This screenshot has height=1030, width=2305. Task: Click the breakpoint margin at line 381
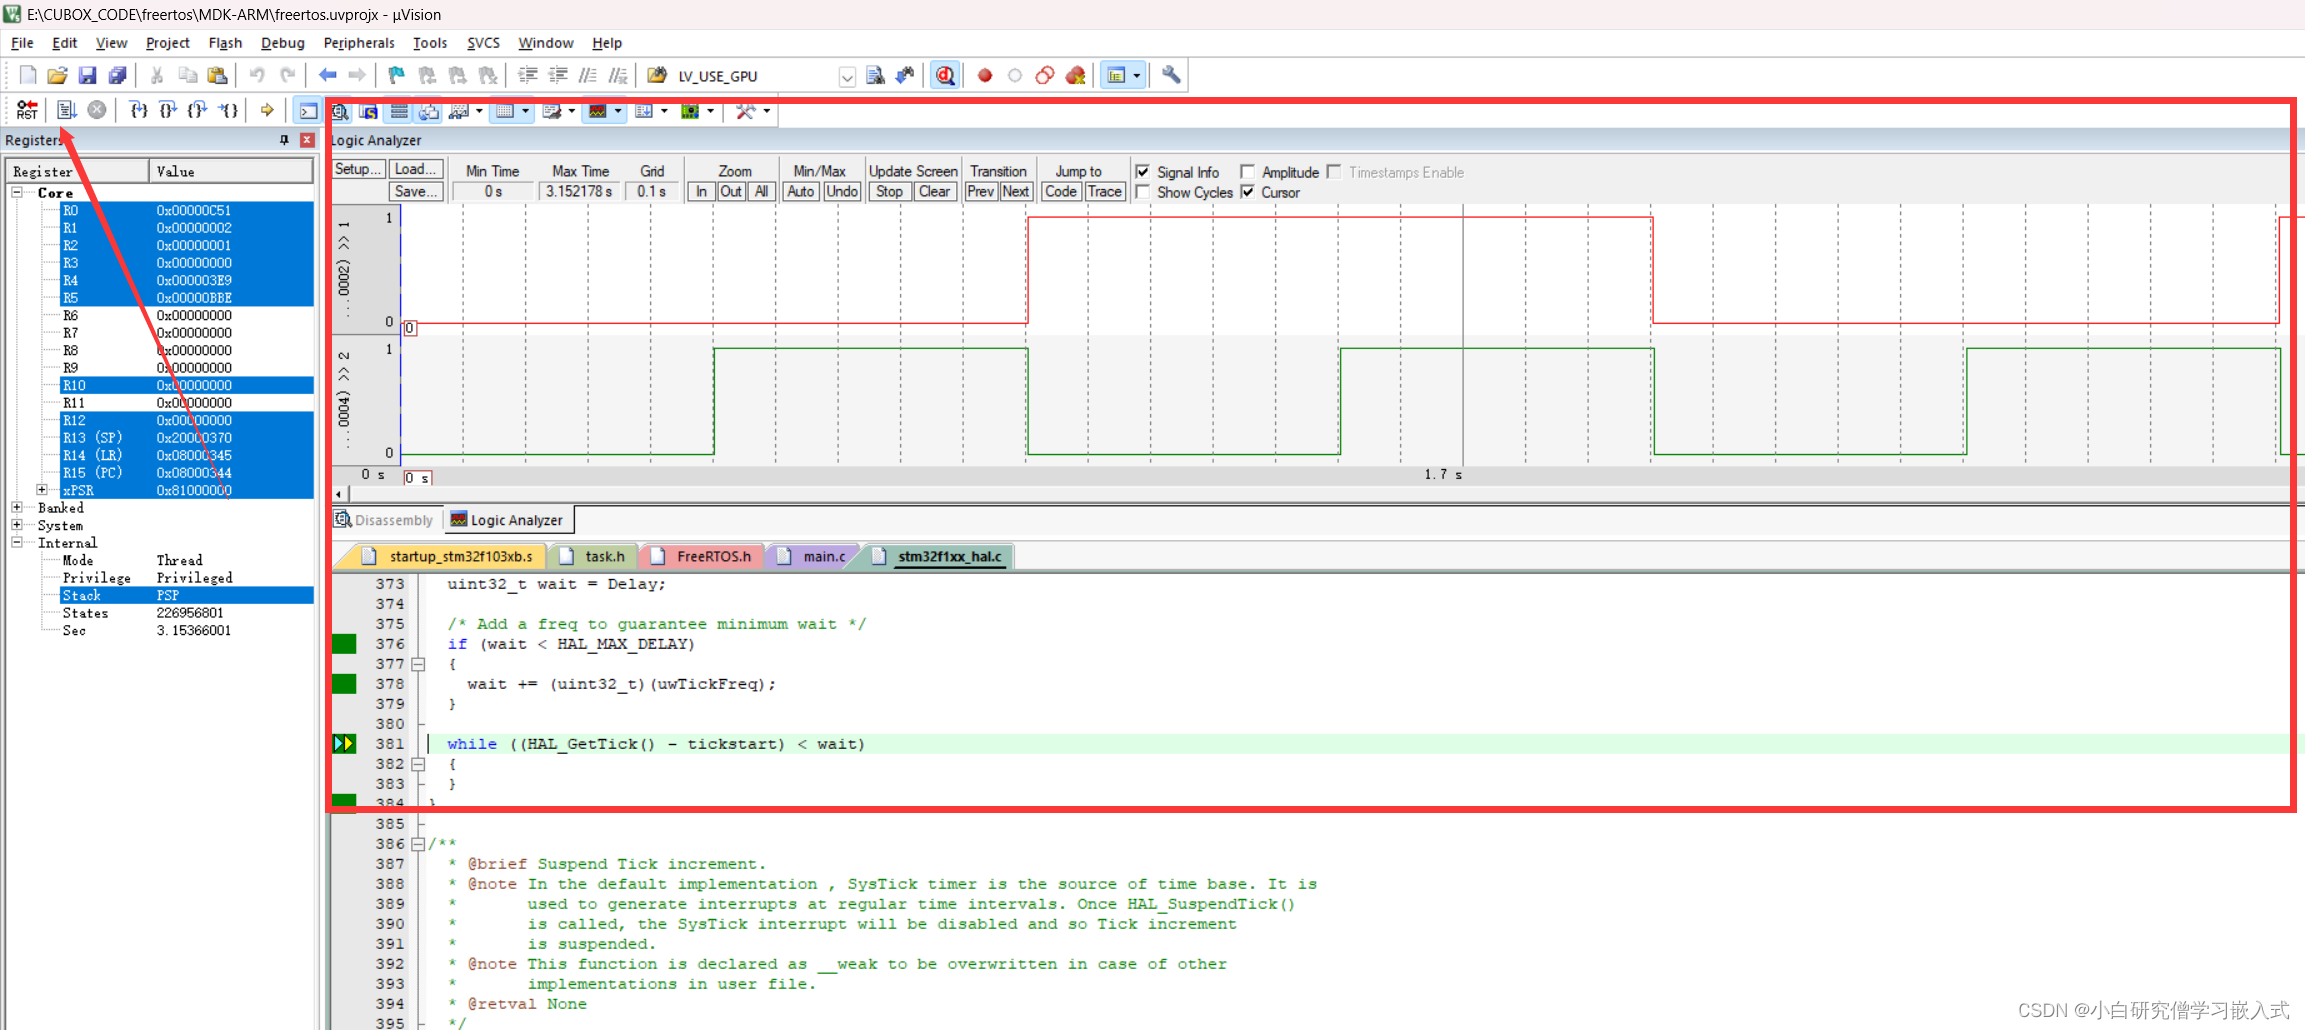point(344,743)
